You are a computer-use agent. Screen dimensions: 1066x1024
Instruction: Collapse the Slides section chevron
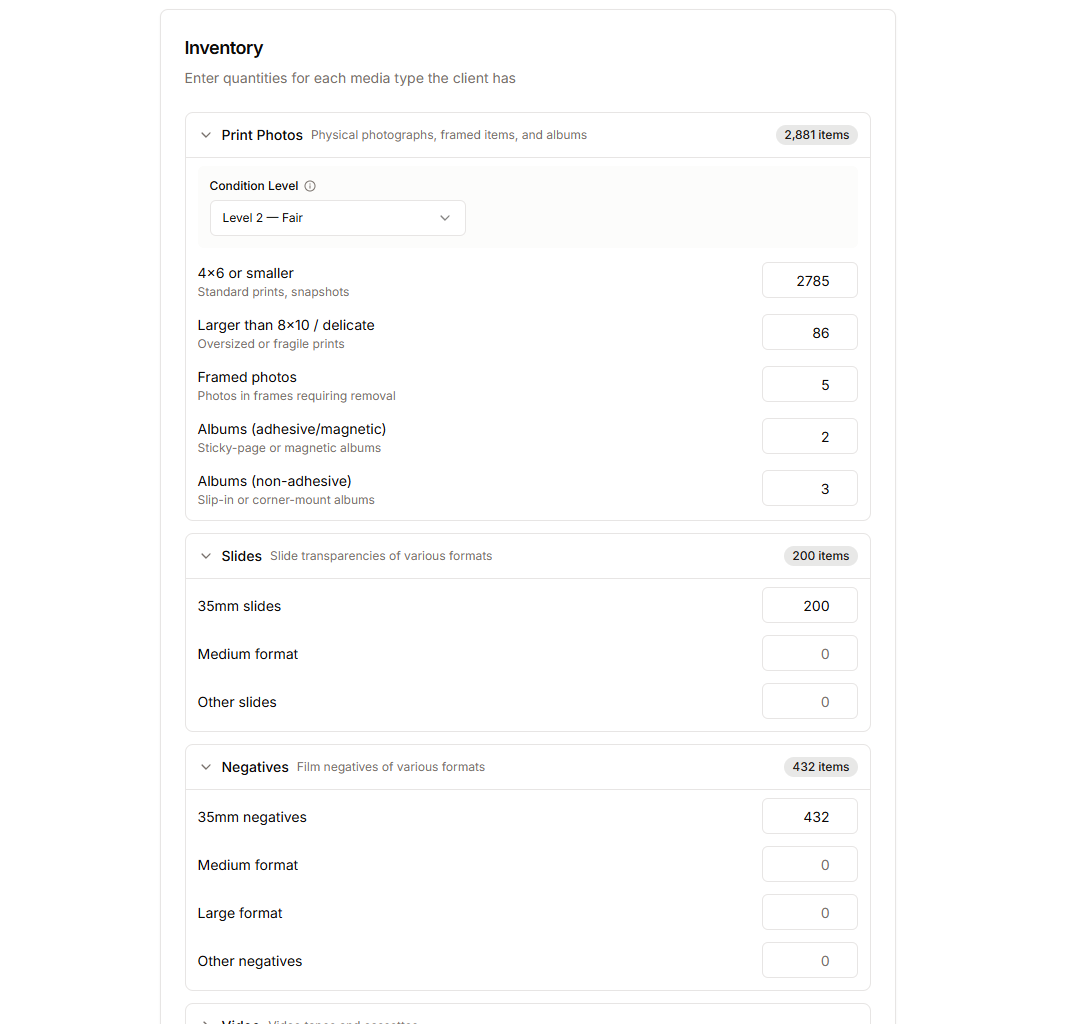(x=206, y=556)
